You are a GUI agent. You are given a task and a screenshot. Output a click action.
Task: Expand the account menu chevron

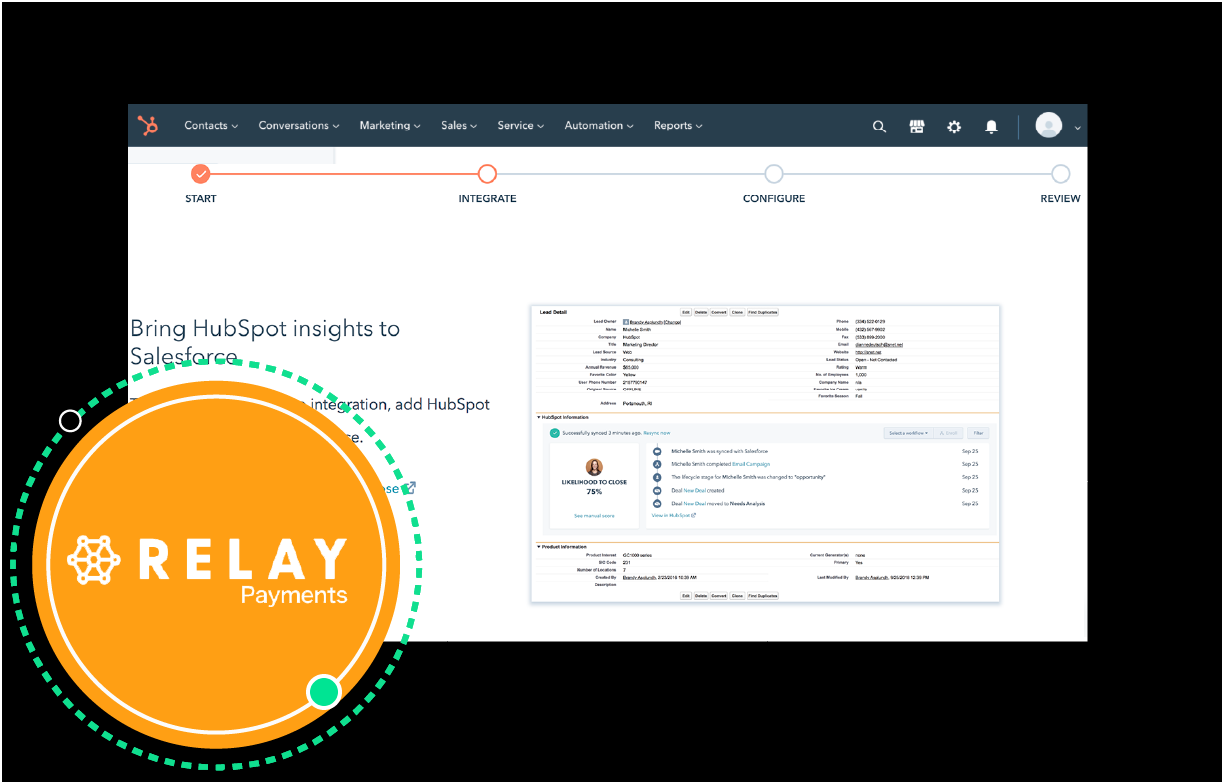[x=1077, y=127]
